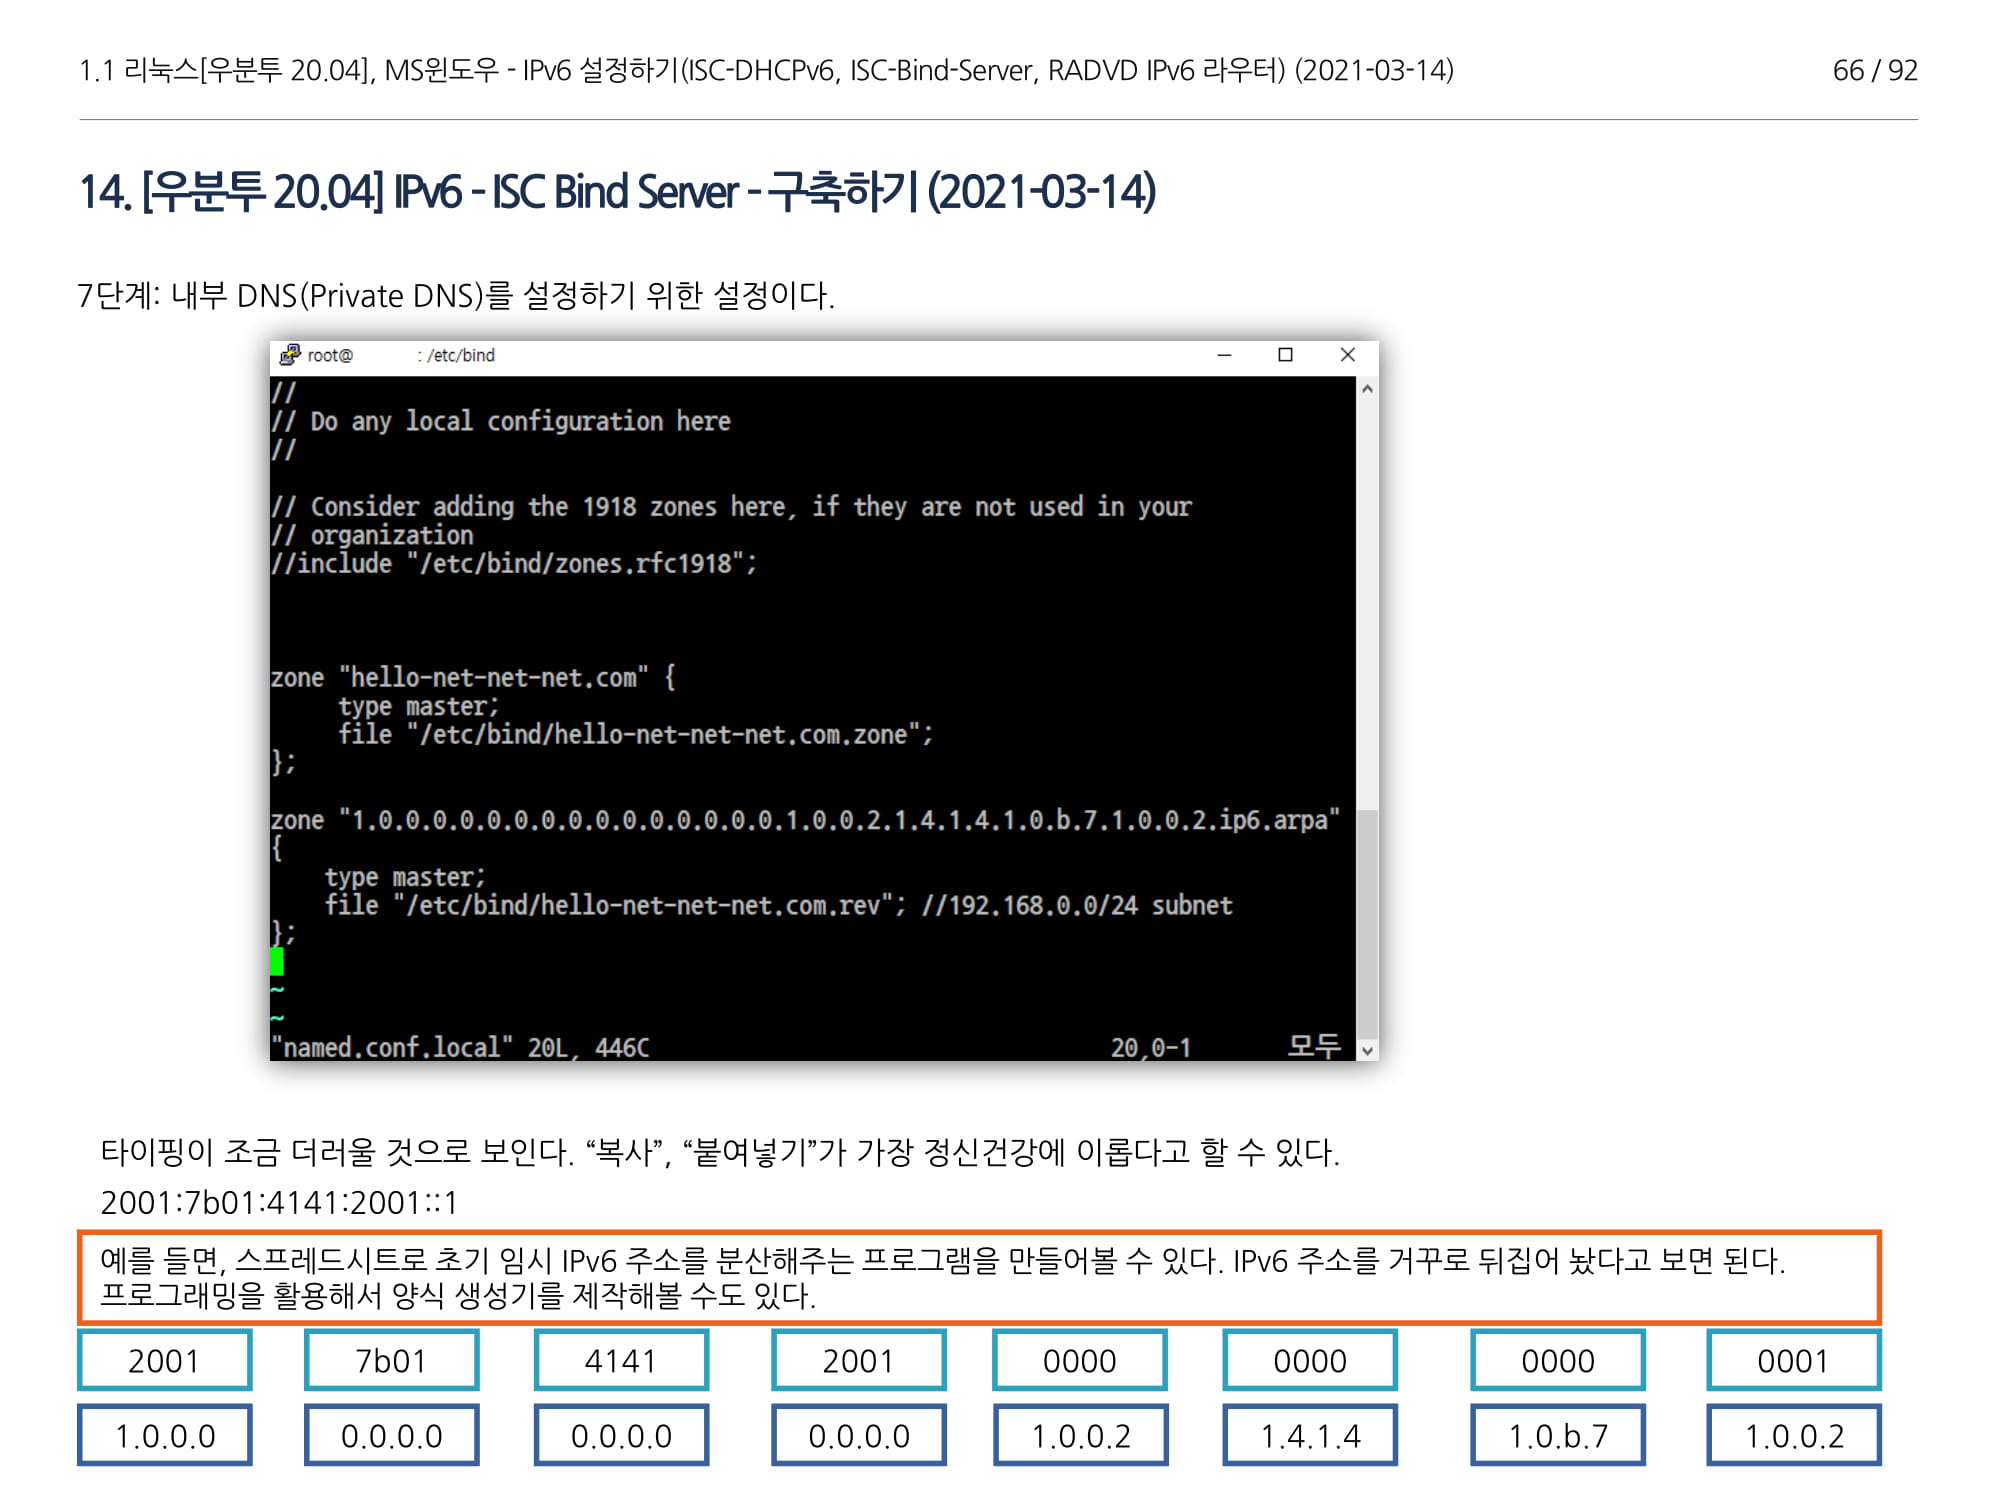
Task: Click the teal box labeled 4141
Action: point(621,1360)
